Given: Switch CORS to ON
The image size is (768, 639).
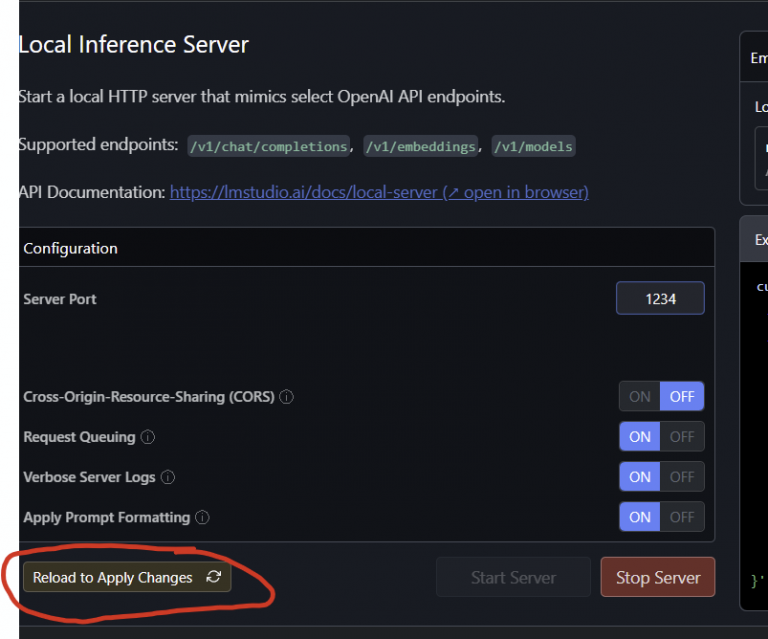Looking at the screenshot, I should (640, 397).
